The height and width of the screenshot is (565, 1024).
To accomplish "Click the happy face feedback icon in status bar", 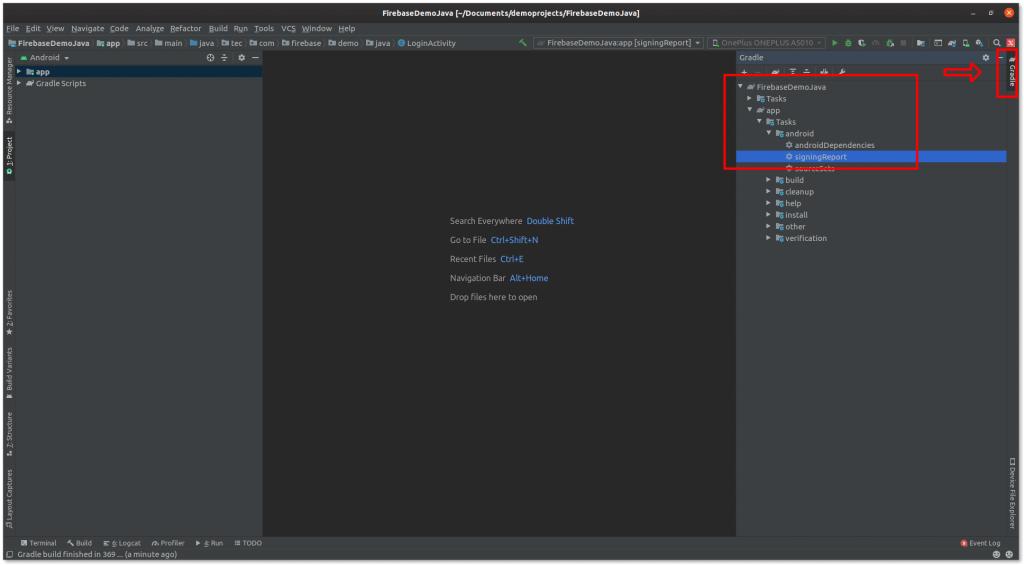I will (x=997, y=555).
